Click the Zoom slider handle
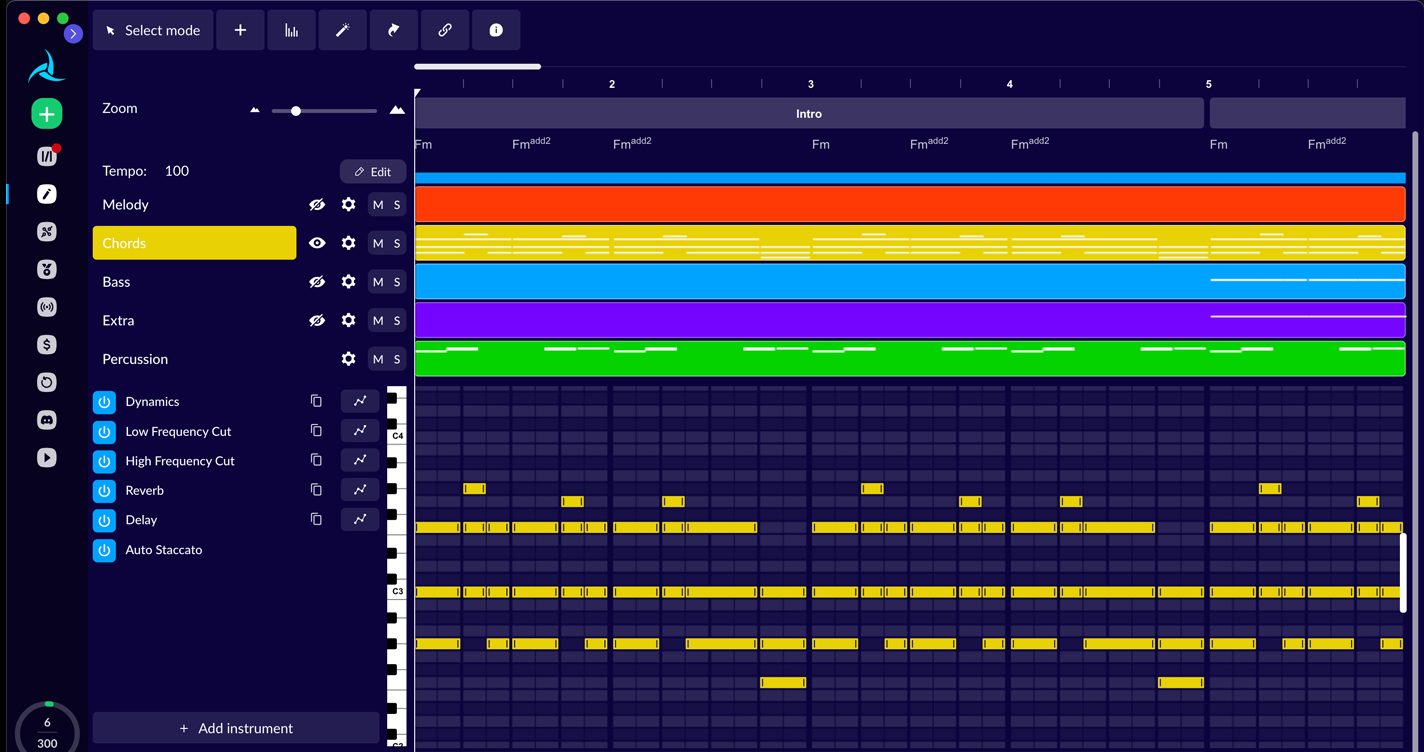The image size is (1424, 752). click(296, 110)
